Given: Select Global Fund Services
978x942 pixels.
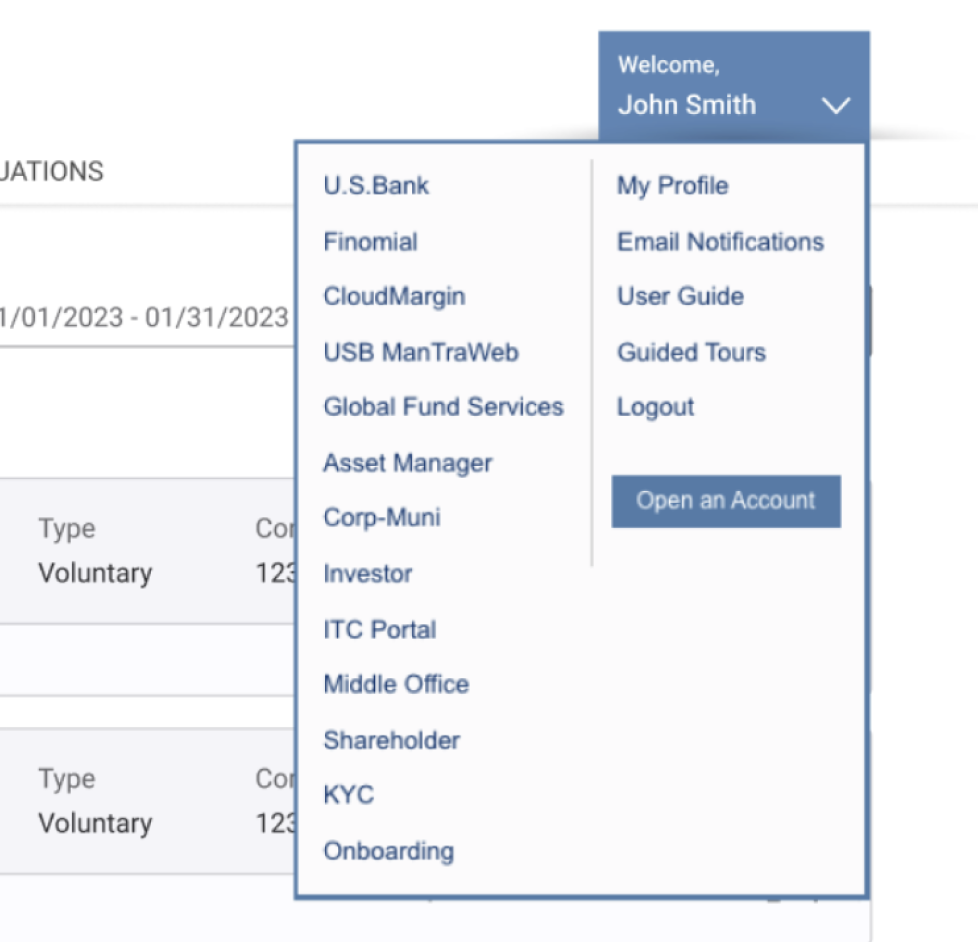Looking at the screenshot, I should point(443,407).
